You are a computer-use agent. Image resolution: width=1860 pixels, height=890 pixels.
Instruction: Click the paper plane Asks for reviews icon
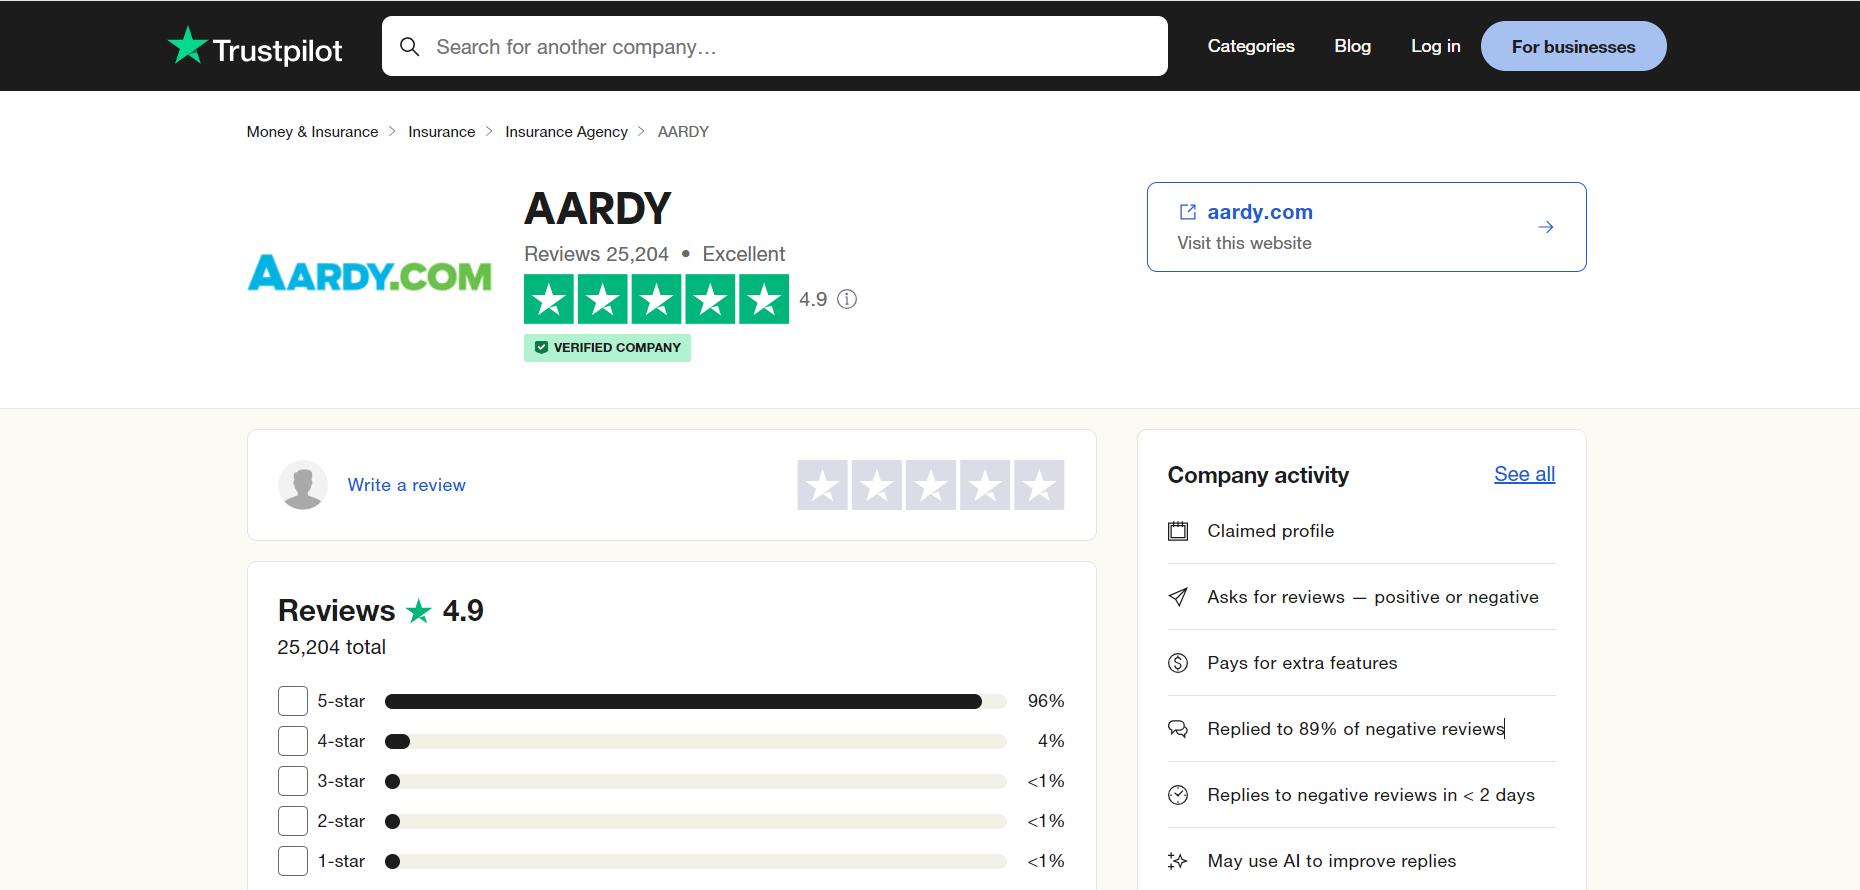(x=1178, y=597)
